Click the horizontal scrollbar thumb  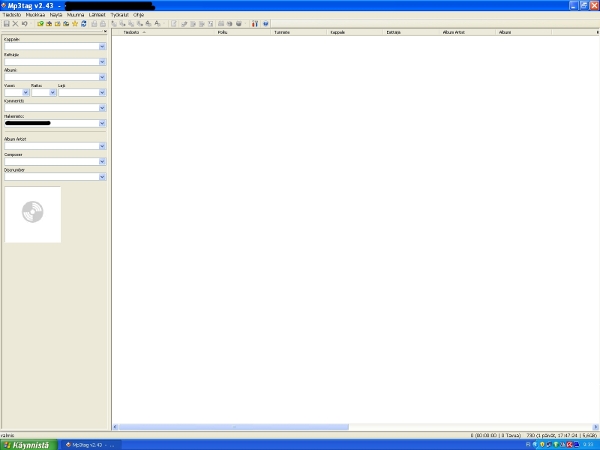tap(234, 427)
